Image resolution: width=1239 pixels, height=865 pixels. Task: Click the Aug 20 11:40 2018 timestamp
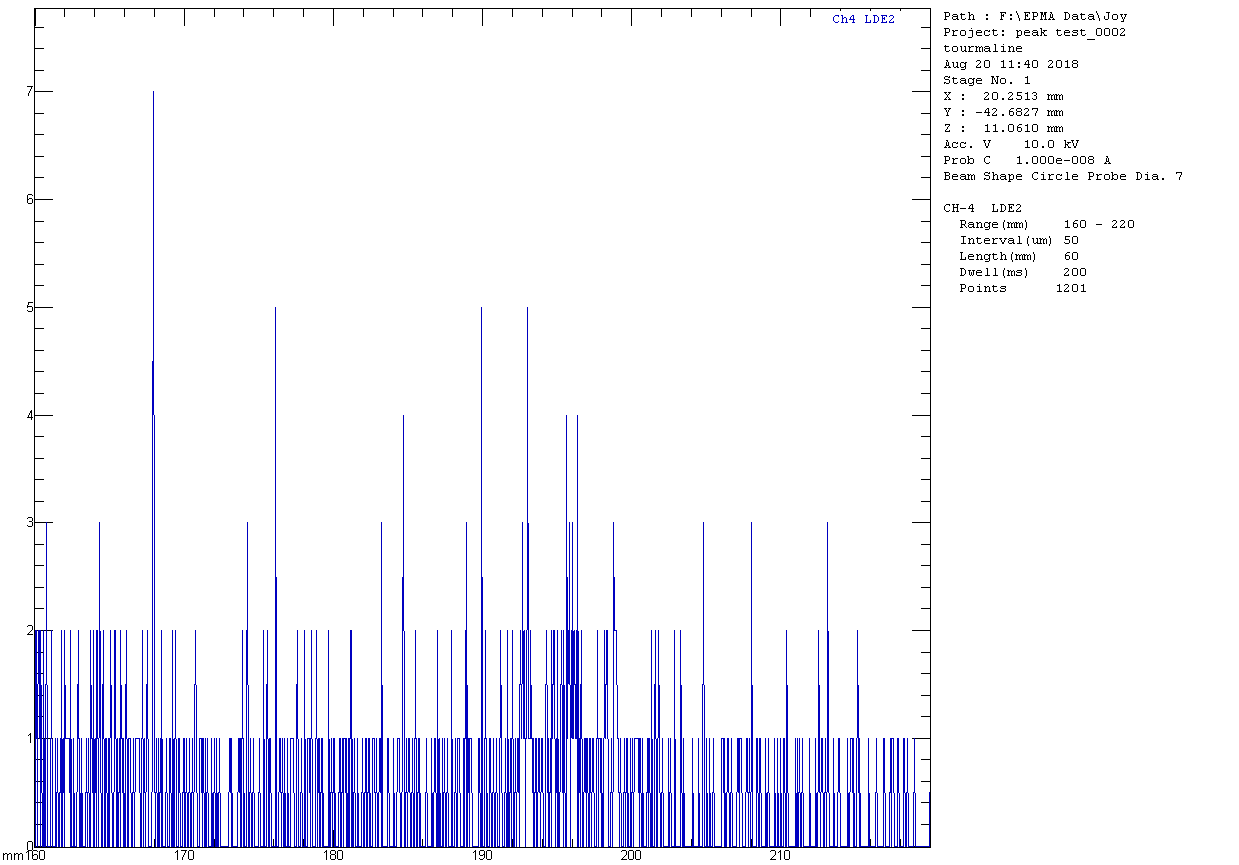coord(1011,64)
